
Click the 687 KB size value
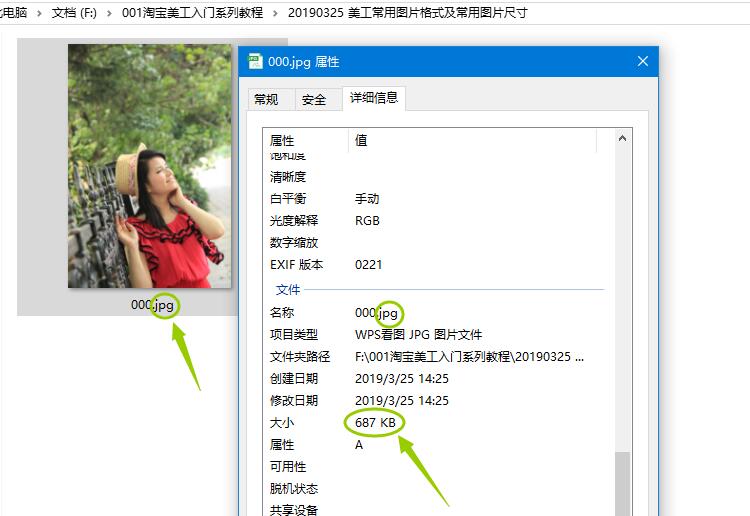point(375,423)
